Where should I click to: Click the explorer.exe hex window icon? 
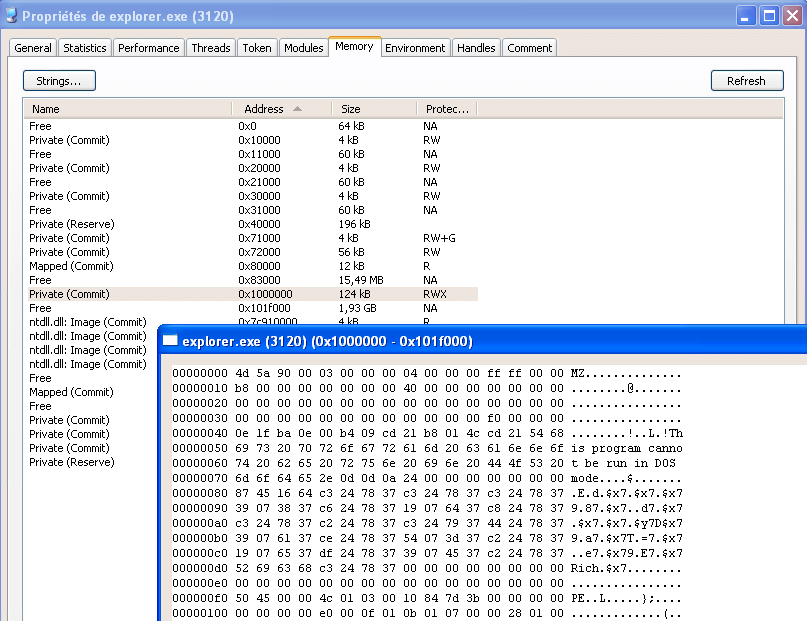coord(171,341)
